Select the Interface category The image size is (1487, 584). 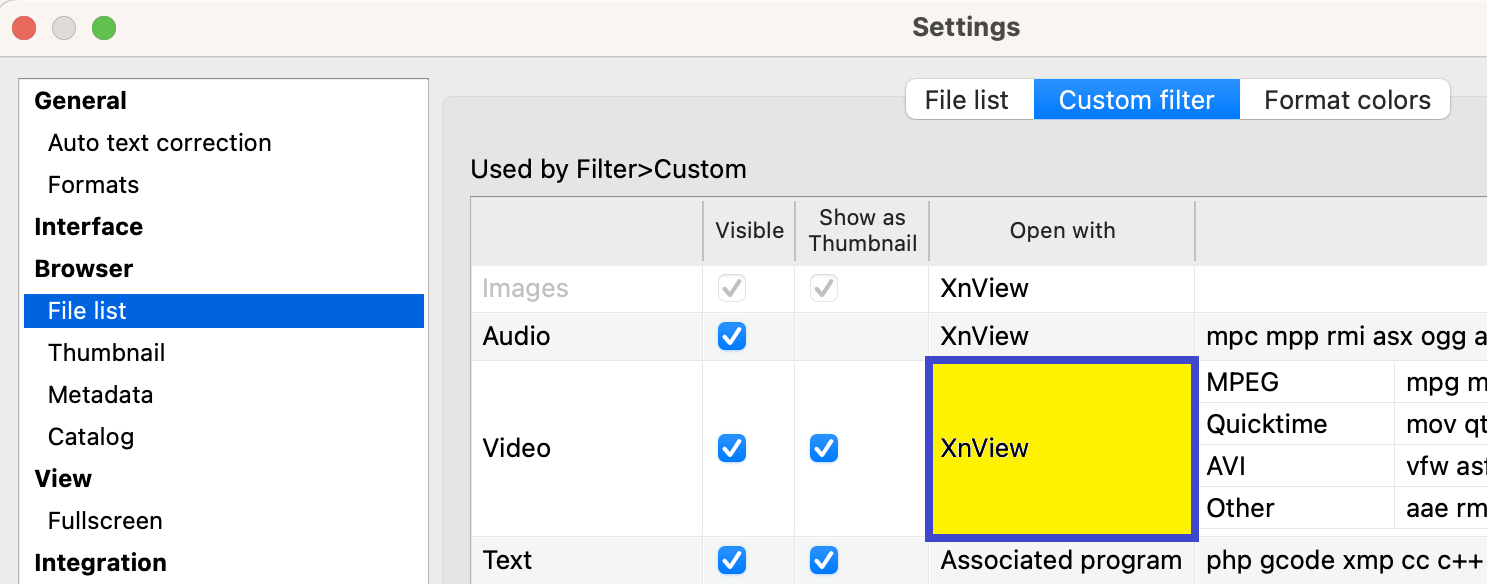(x=89, y=227)
